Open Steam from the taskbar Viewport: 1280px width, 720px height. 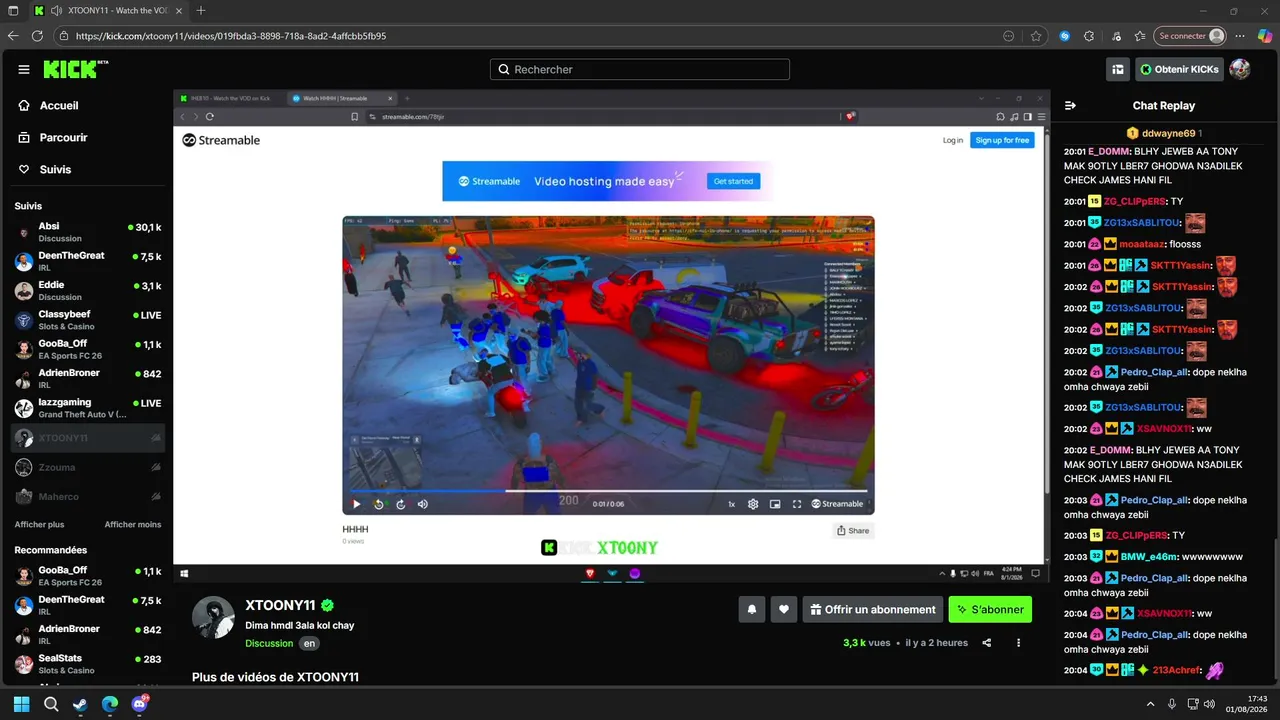[80, 704]
